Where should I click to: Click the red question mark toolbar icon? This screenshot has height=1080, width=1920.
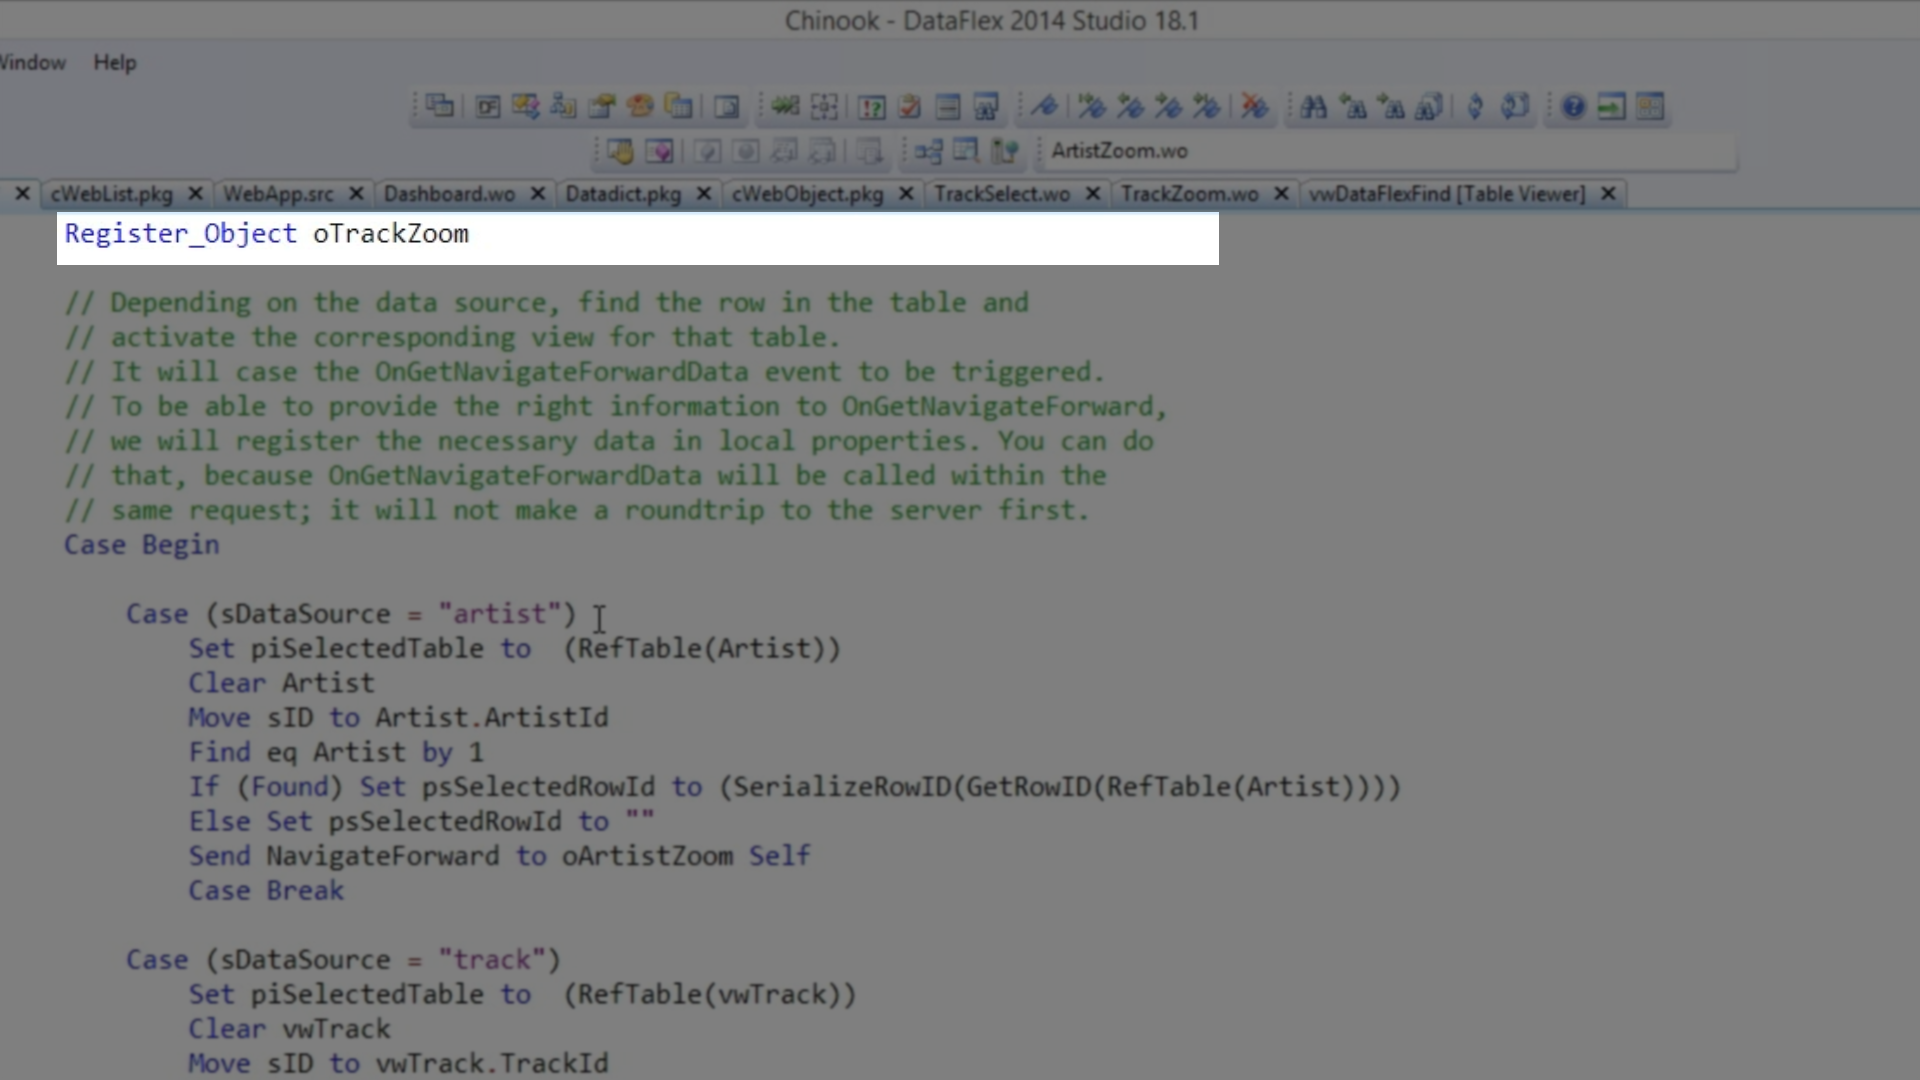tap(871, 107)
